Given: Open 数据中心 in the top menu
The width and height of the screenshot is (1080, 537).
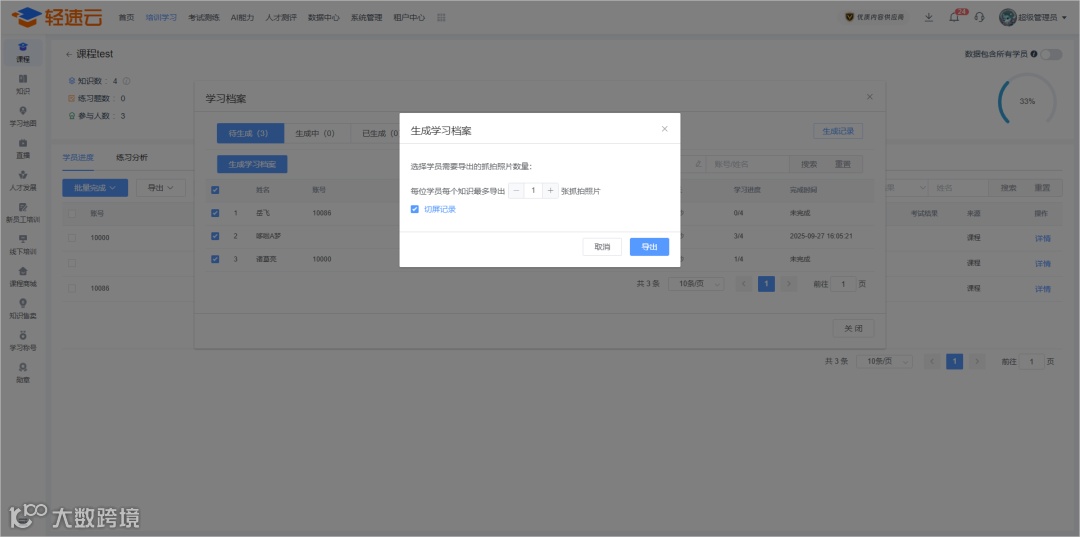Looking at the screenshot, I should click(x=323, y=18).
